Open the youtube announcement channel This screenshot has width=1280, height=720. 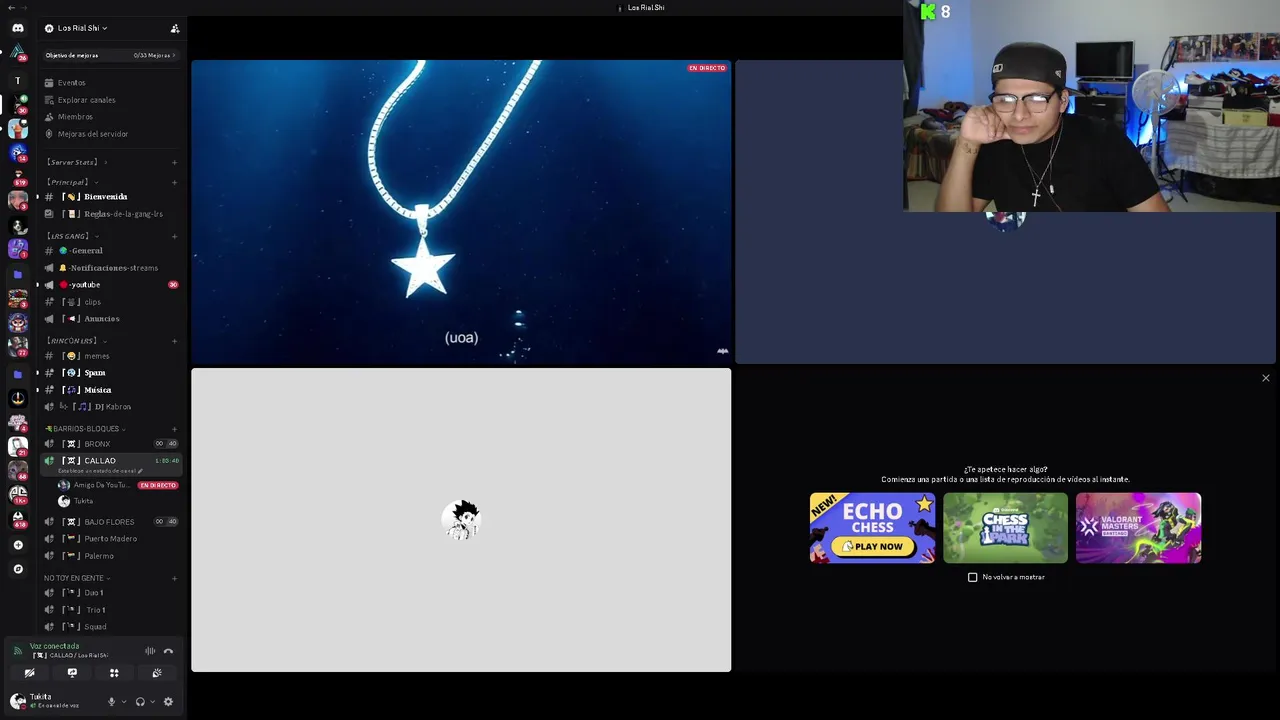coord(110,285)
